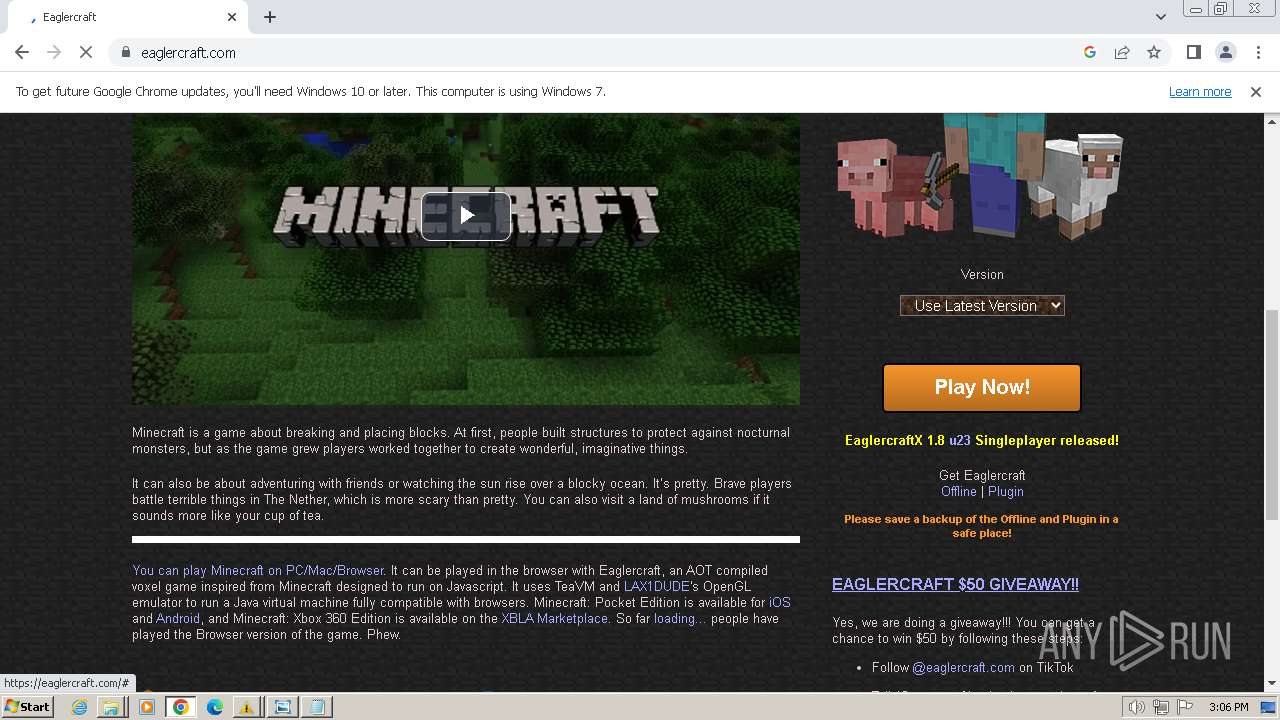Open the Chrome profile avatar

click(1225, 52)
